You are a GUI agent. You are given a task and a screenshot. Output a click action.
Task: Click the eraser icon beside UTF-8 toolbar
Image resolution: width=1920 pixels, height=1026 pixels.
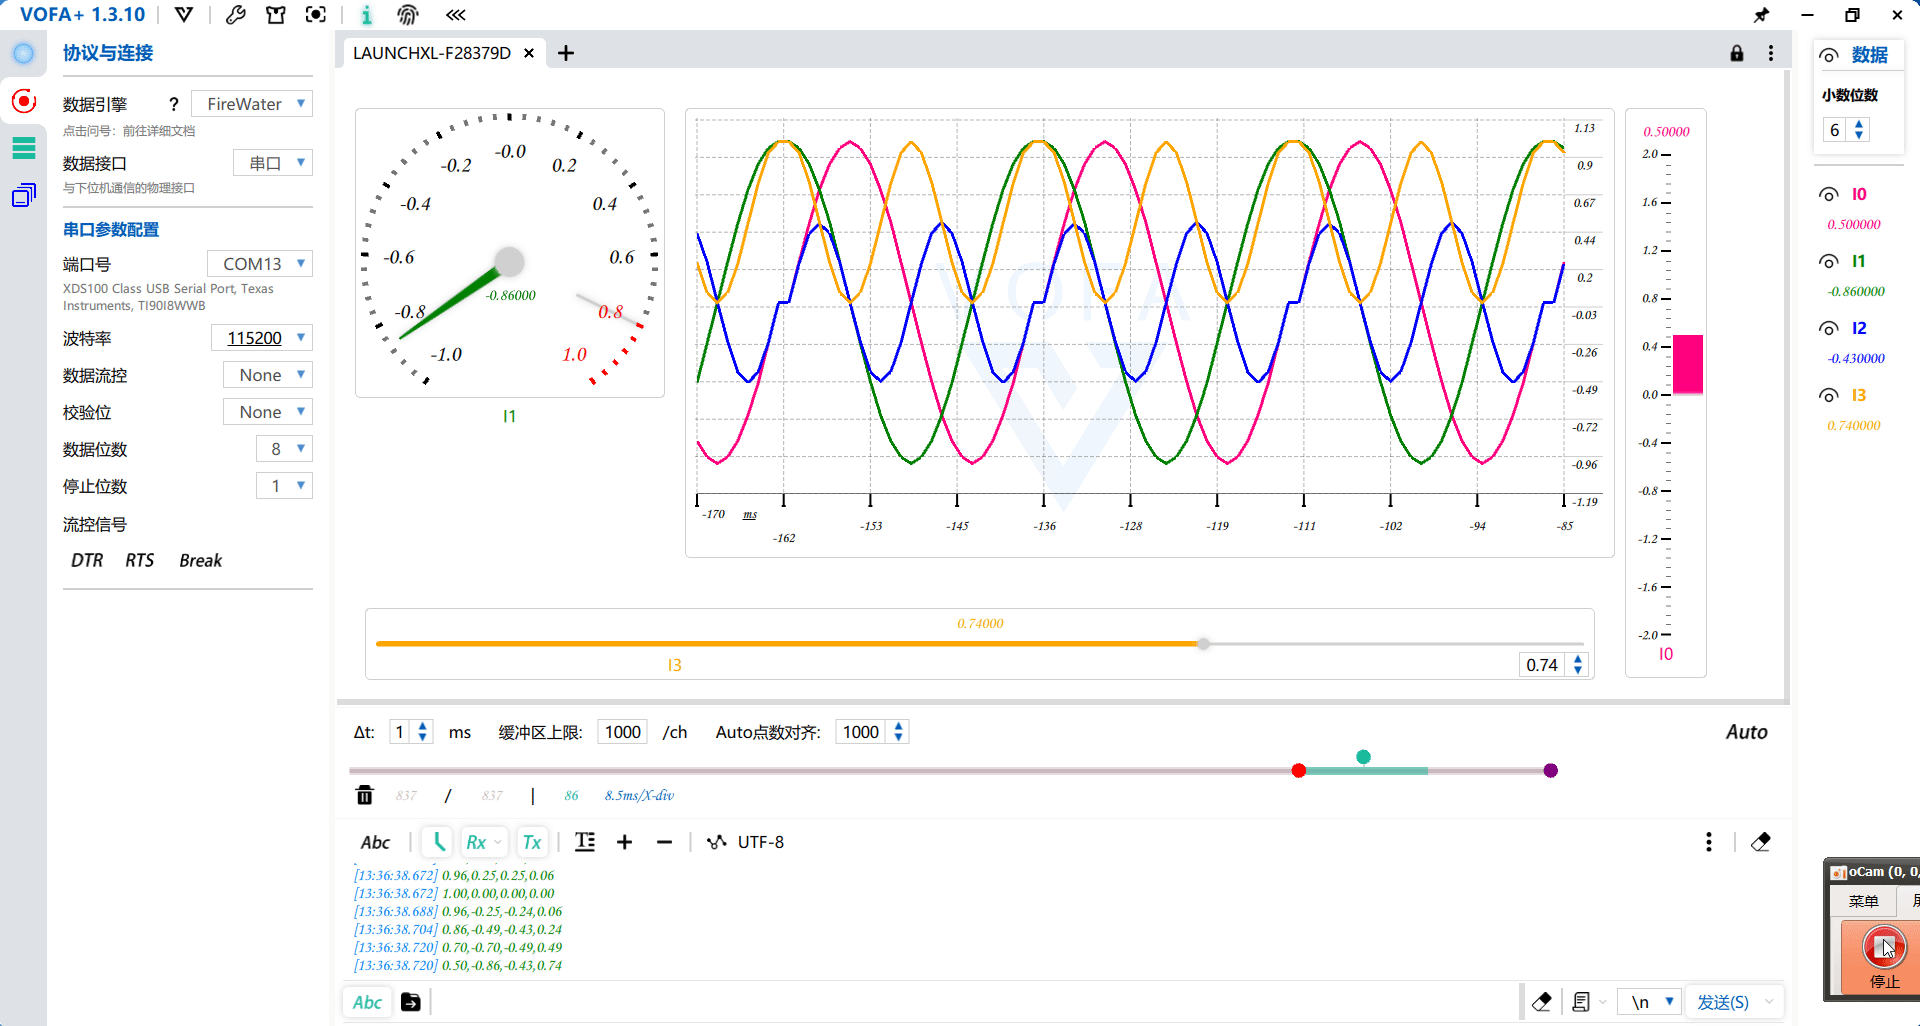1761,842
